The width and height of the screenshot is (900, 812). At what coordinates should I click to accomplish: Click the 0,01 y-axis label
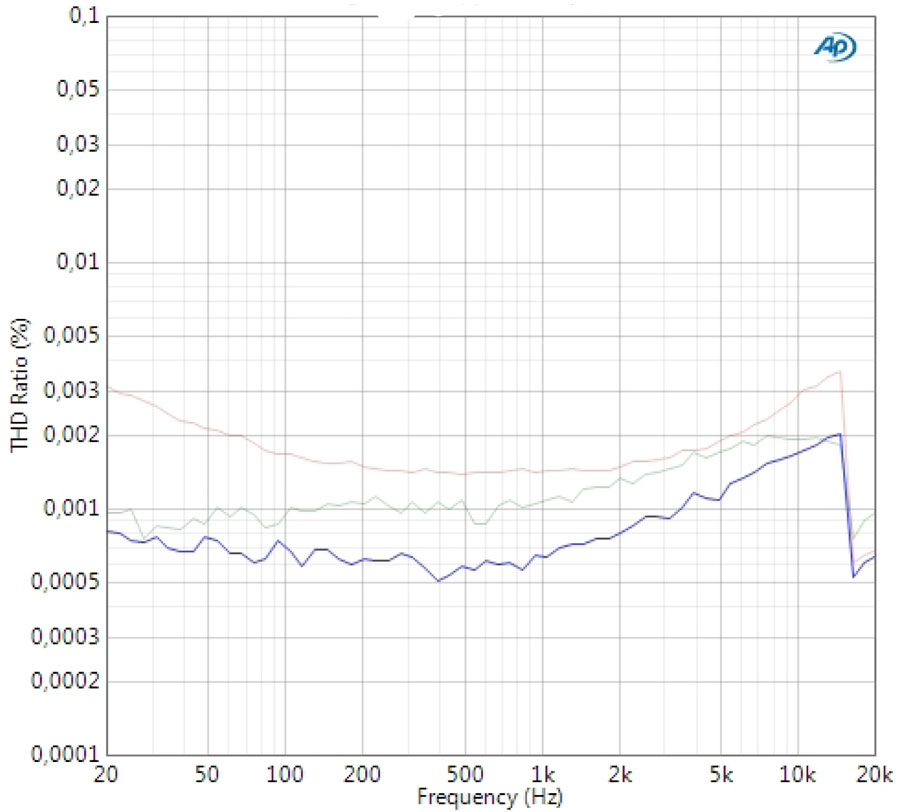tap(78, 262)
